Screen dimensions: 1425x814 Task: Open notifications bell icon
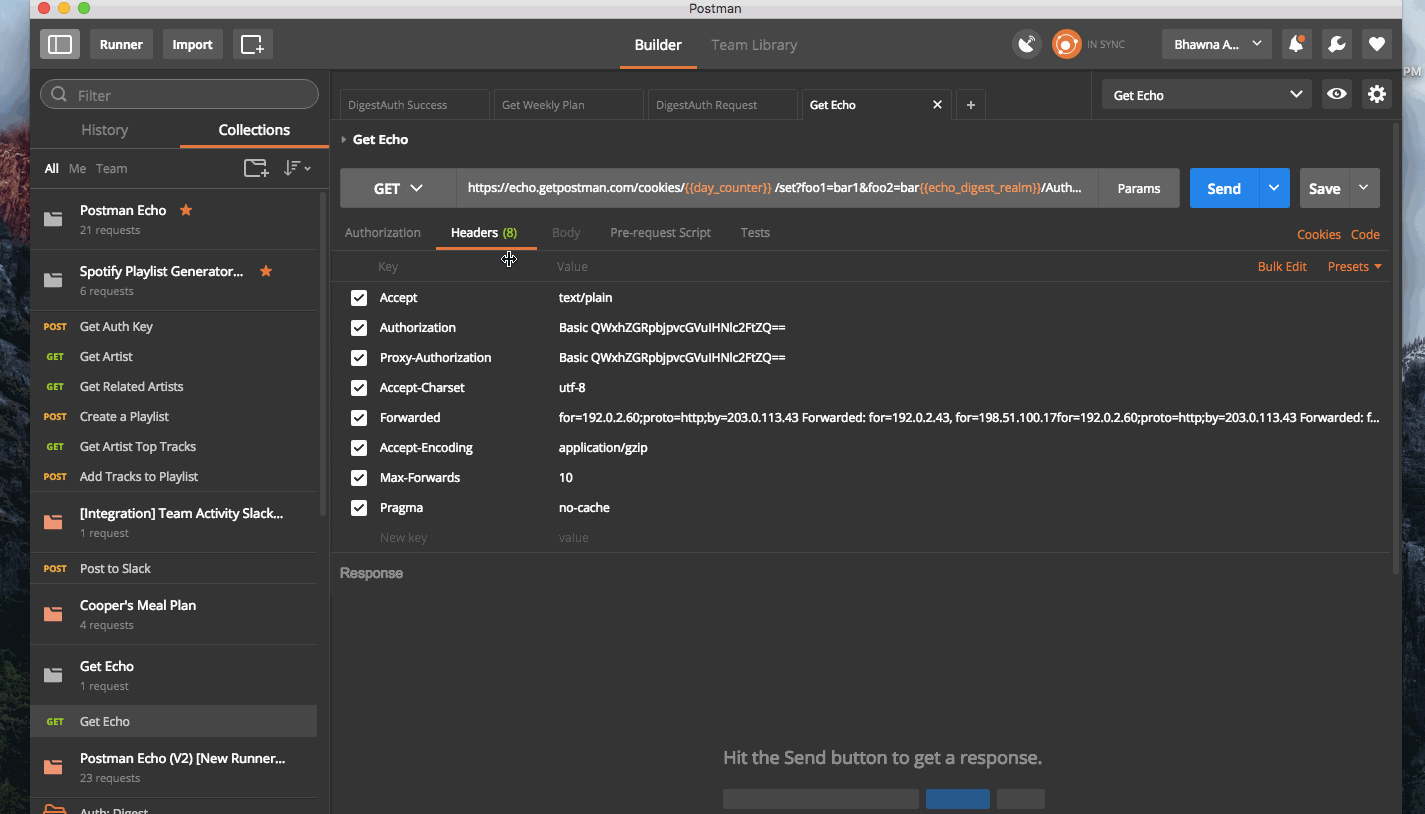1296,44
